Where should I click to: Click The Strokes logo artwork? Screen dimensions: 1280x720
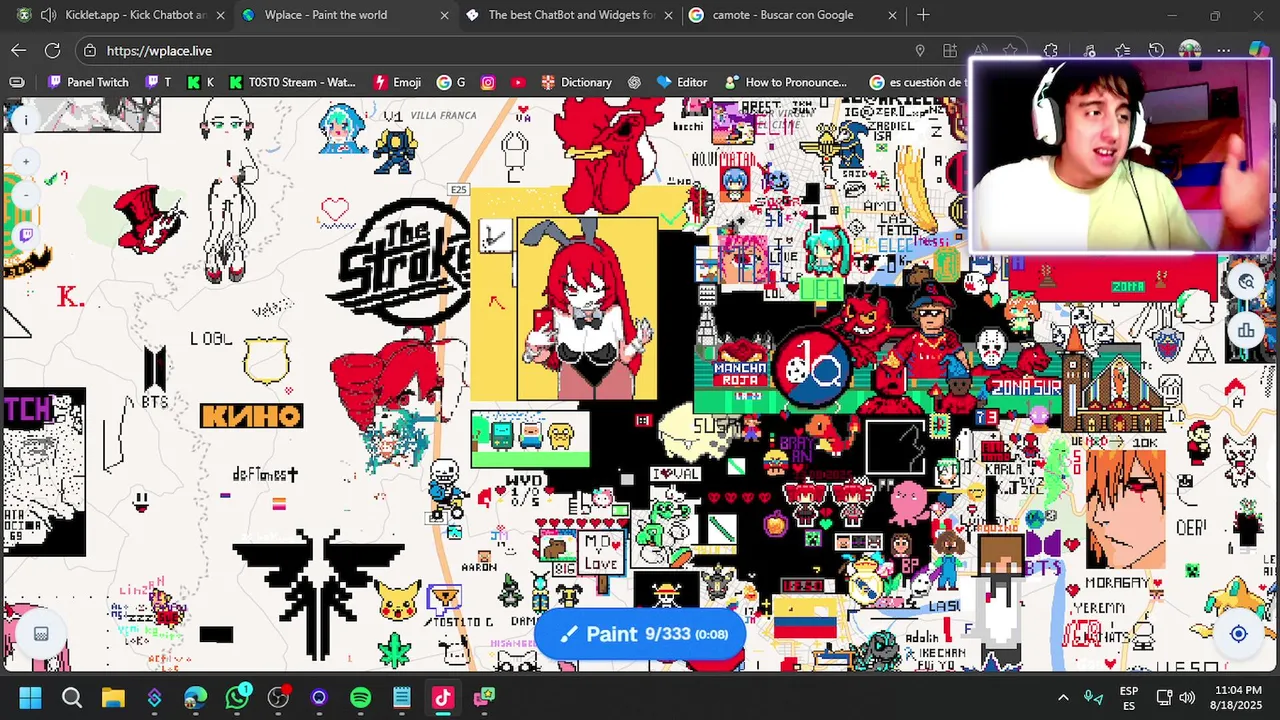(400, 263)
